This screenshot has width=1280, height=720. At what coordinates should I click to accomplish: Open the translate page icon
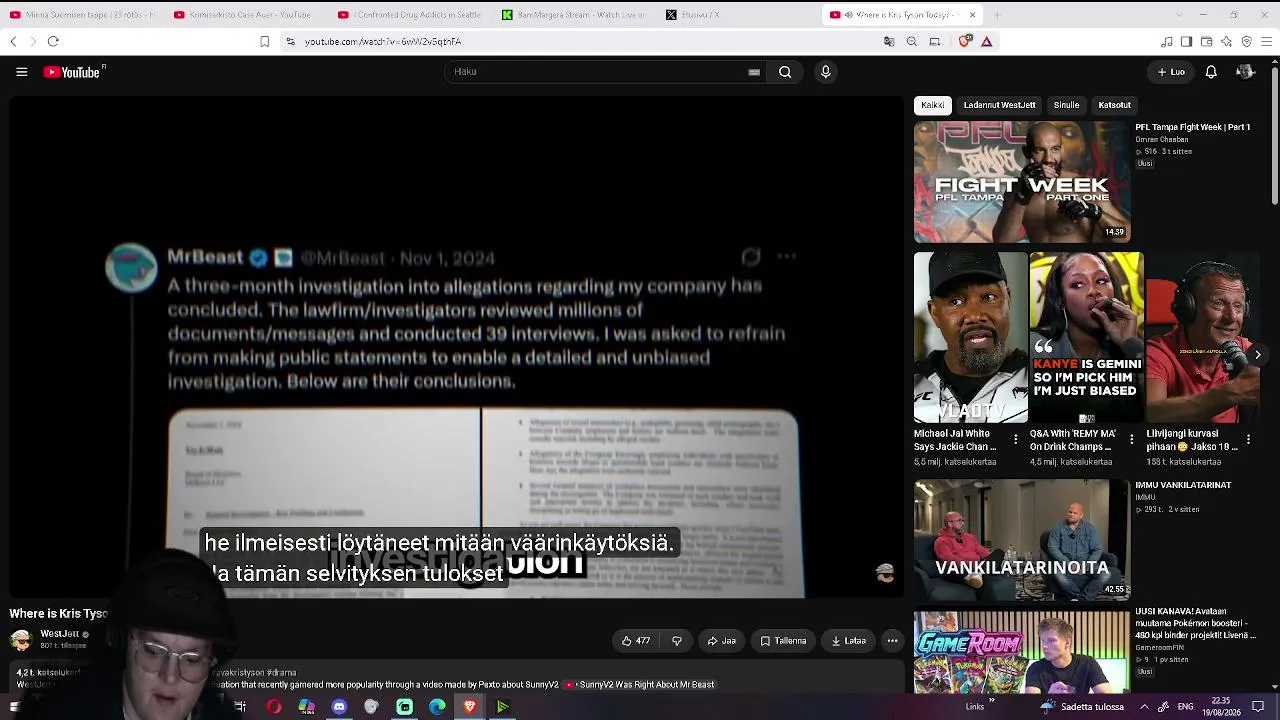click(x=889, y=41)
